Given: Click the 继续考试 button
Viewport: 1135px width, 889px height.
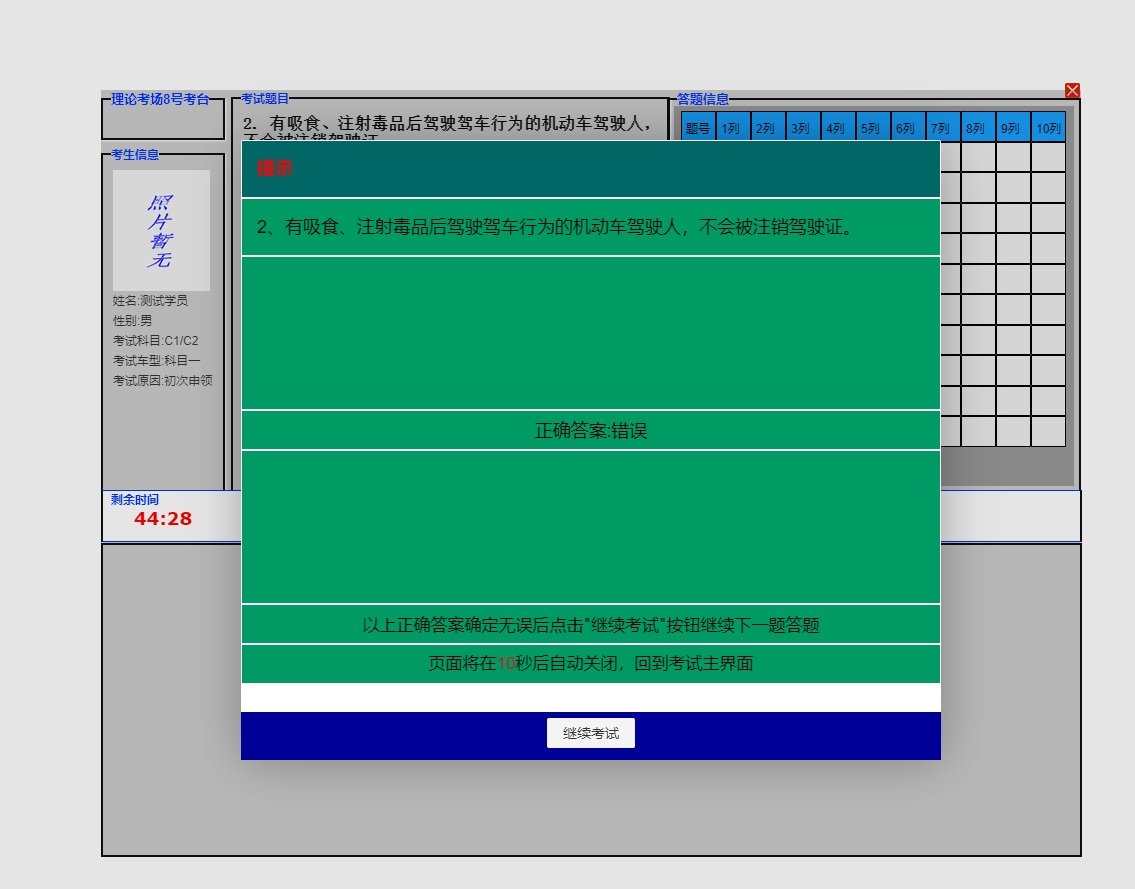Looking at the screenshot, I should (591, 733).
